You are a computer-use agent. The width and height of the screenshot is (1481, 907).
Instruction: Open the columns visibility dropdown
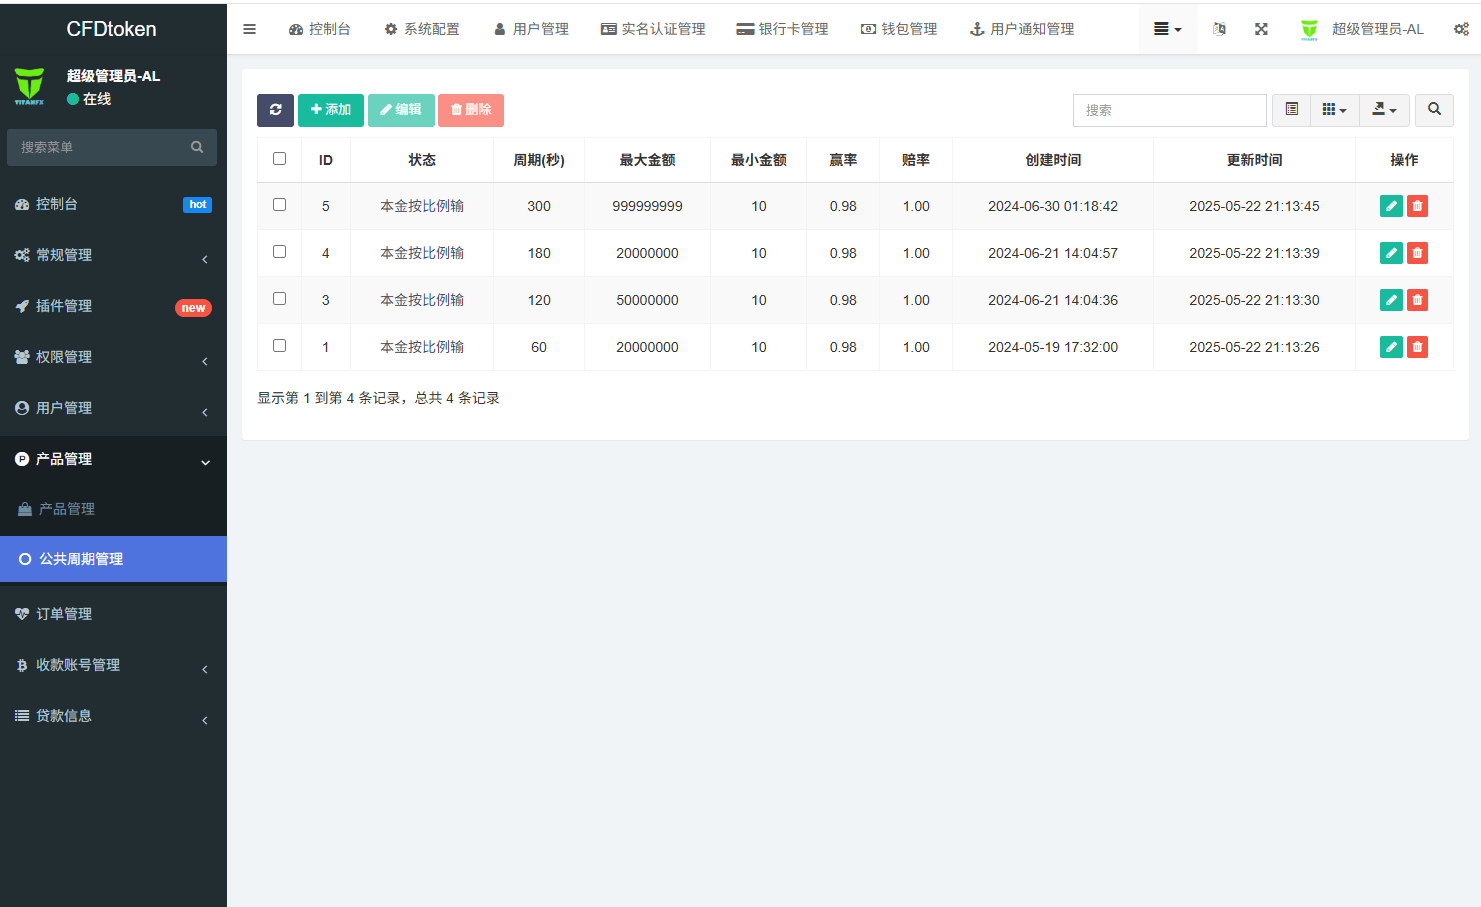click(x=1334, y=110)
